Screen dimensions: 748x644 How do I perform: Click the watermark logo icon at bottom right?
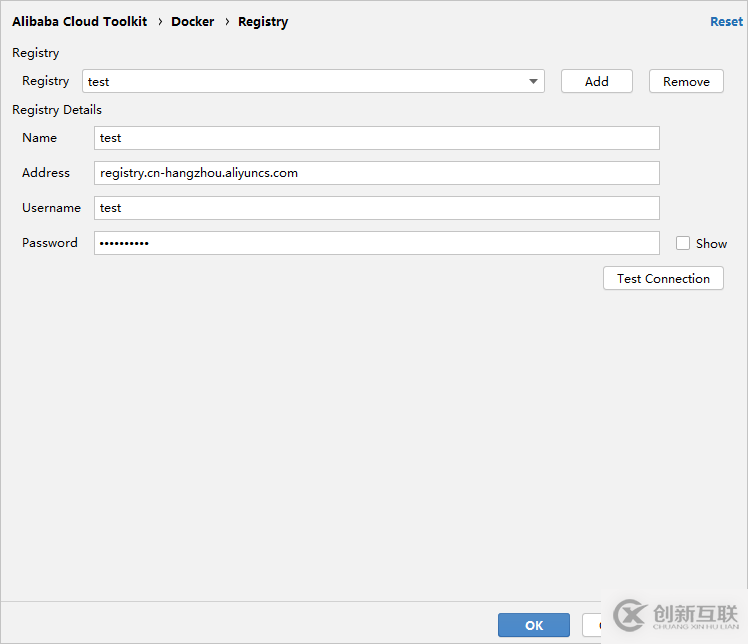[x=630, y=615]
